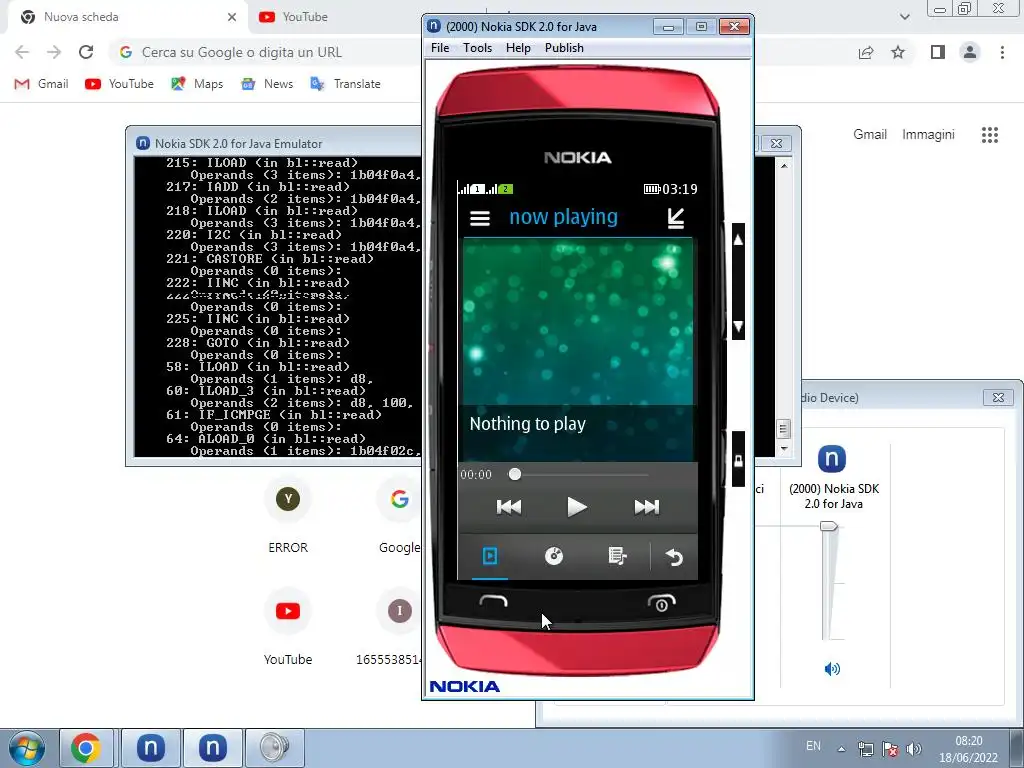The image size is (1024, 768).
Task: Open the playlist icon tab
Action: pyautogui.click(x=617, y=556)
